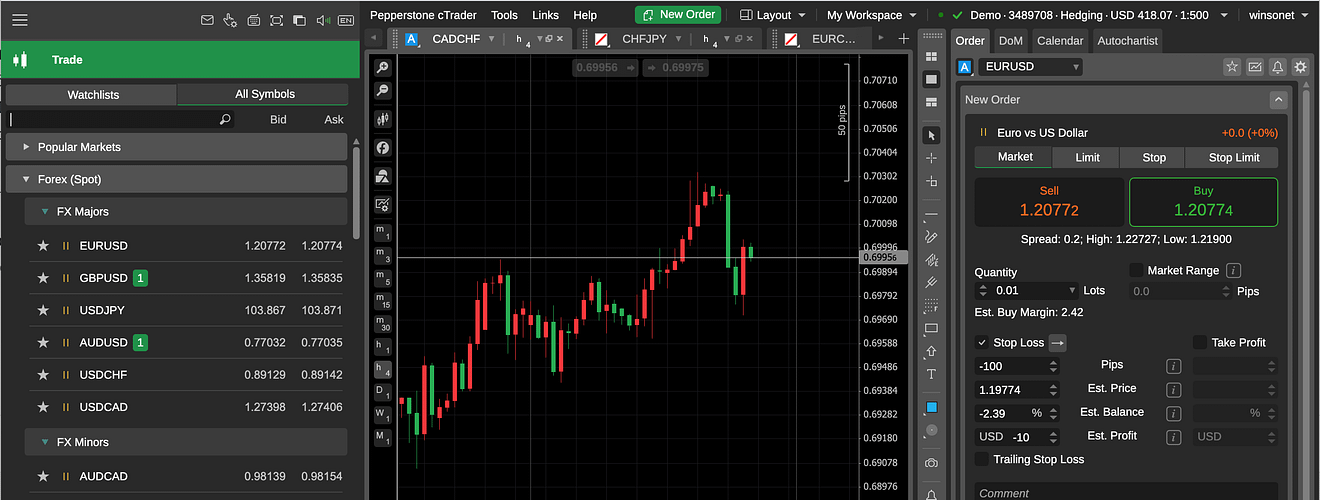Viewport: 1320px width, 500px height.
Task: Click the Facebook share icon on chart
Action: 382,148
